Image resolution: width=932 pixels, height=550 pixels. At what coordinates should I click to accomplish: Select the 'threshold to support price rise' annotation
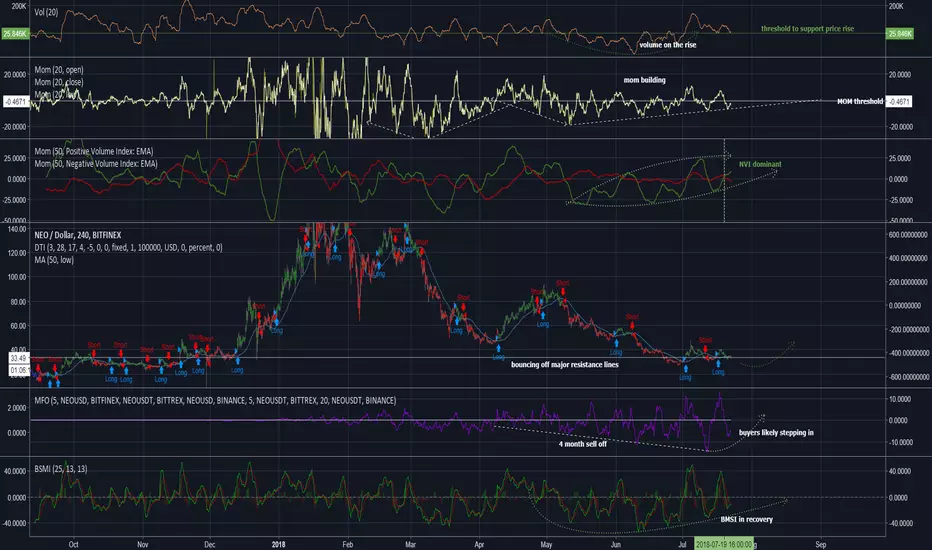[x=807, y=29]
